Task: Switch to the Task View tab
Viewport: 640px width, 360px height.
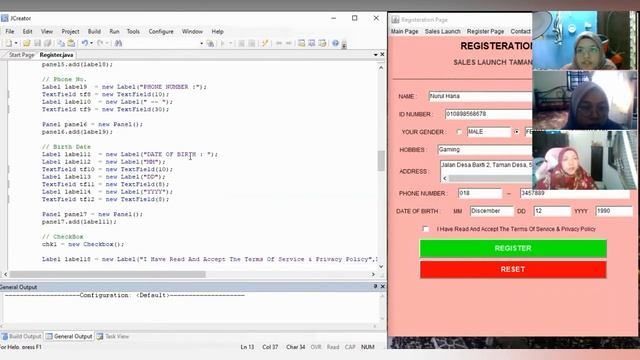Action: pyautogui.click(x=113, y=336)
